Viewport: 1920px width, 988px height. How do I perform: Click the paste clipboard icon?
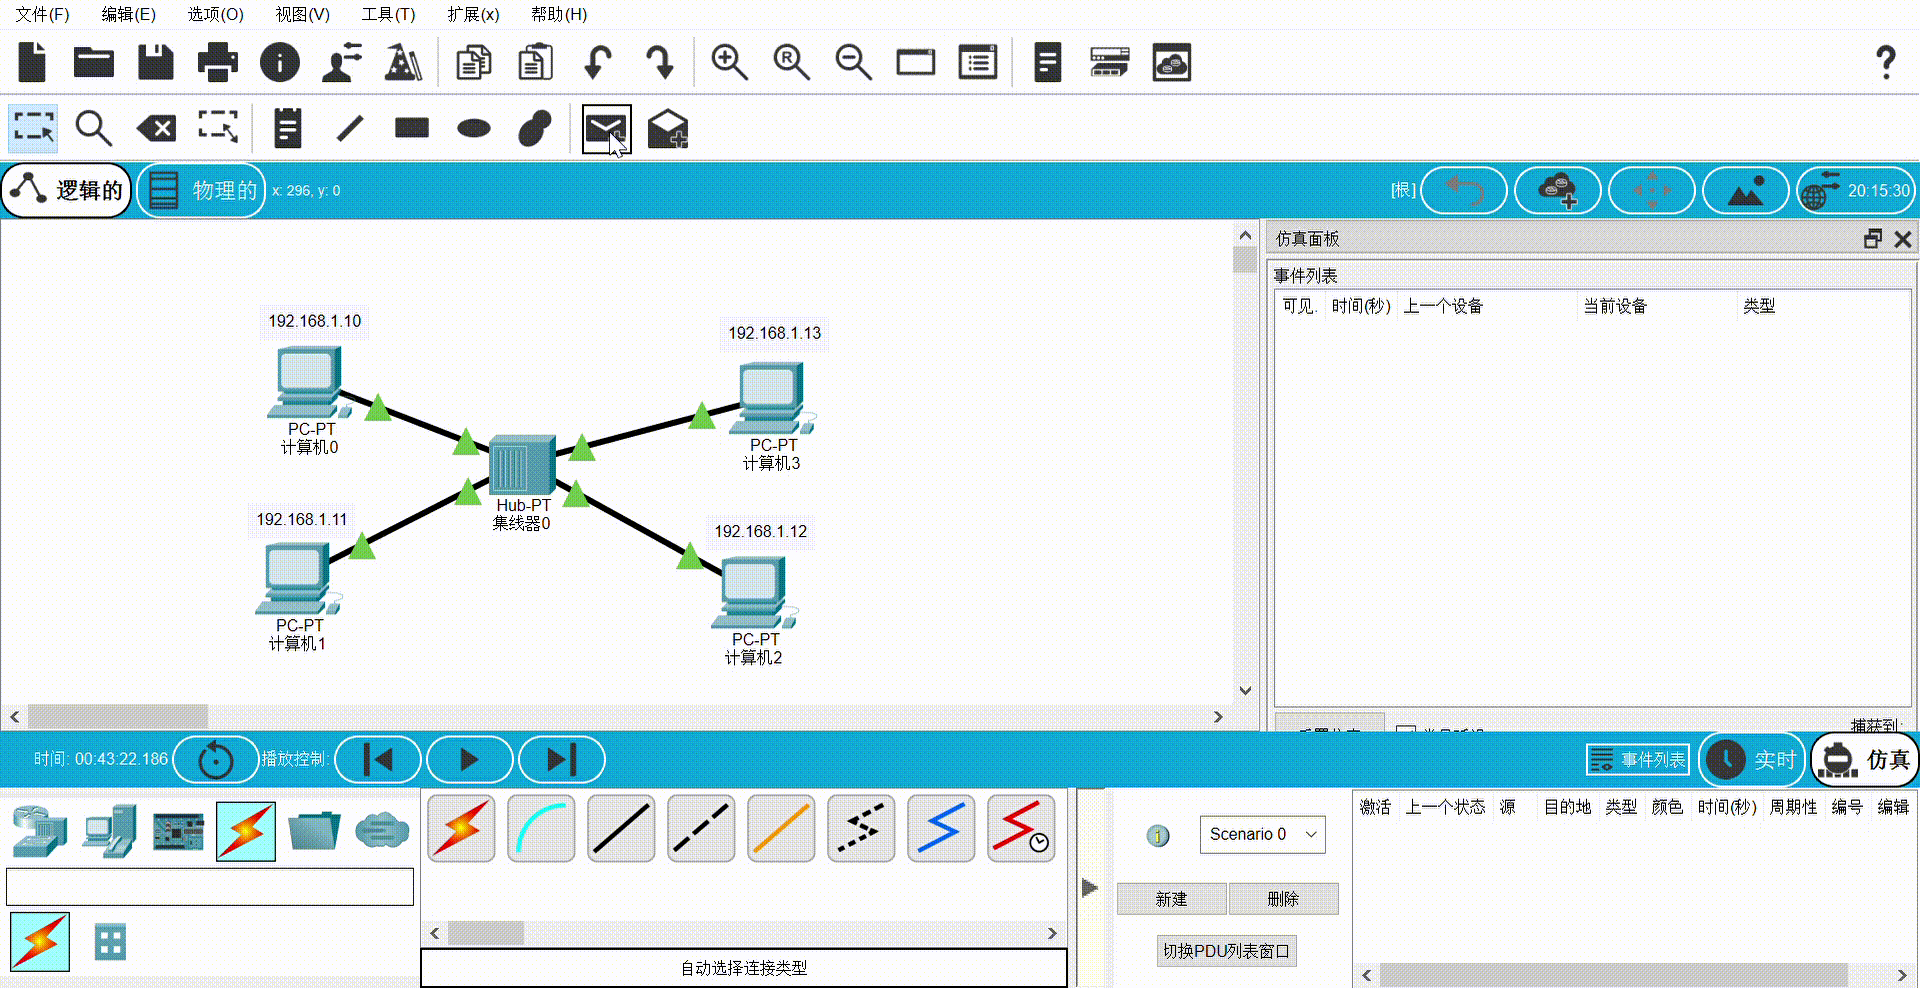tap(536, 62)
